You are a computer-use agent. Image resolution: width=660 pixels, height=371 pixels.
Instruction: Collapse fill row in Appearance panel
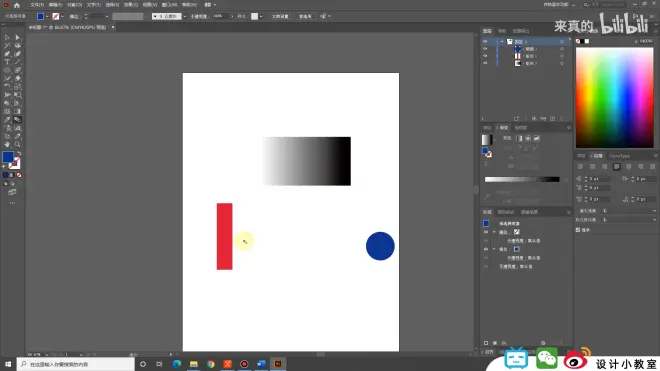[x=494, y=249]
